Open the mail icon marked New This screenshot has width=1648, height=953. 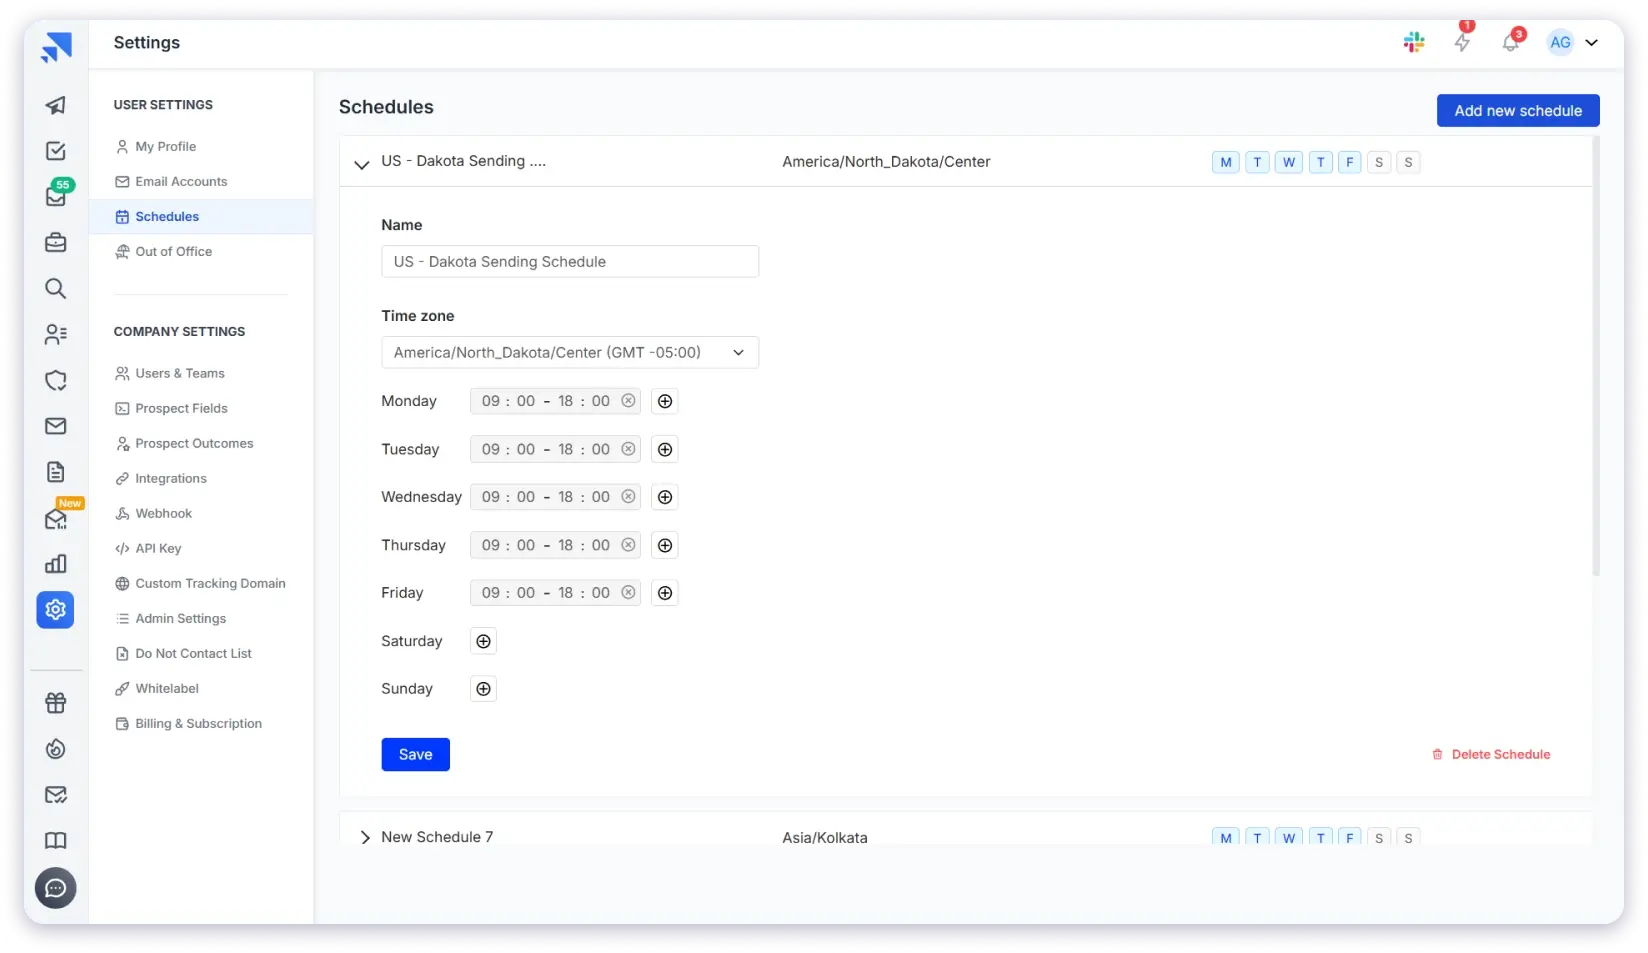pyautogui.click(x=56, y=518)
